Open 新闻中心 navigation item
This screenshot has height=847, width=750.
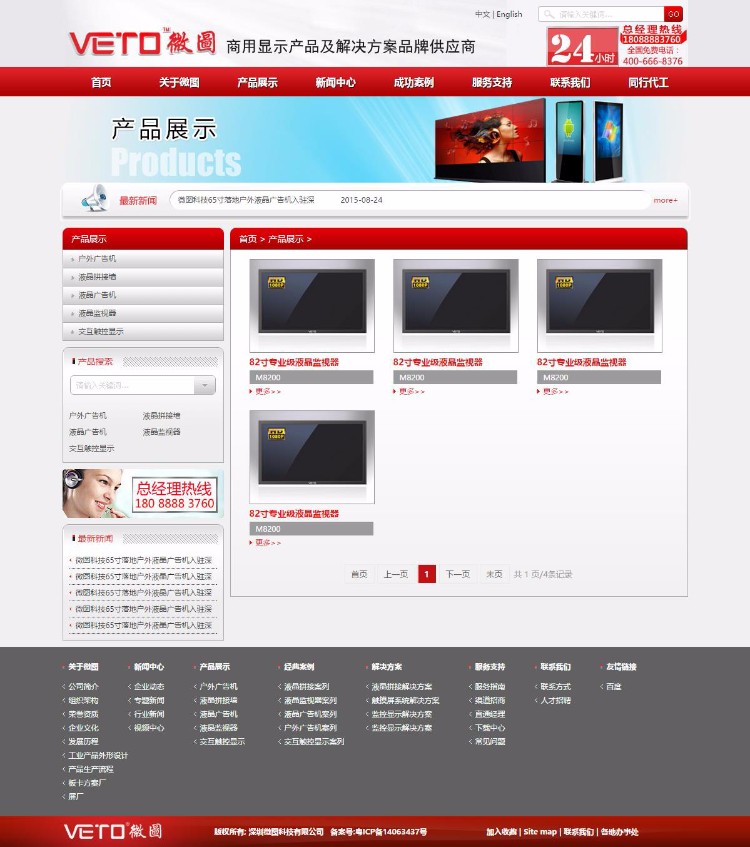click(x=336, y=83)
